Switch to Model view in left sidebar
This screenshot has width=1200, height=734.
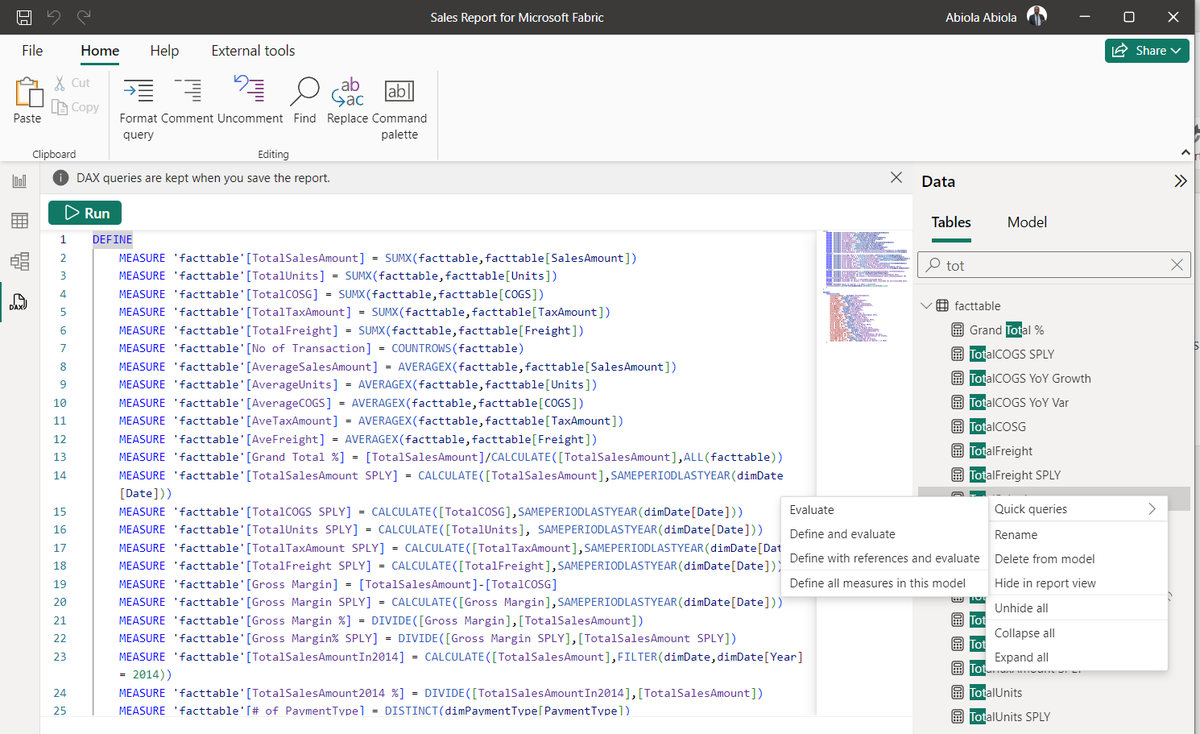[x=18, y=261]
